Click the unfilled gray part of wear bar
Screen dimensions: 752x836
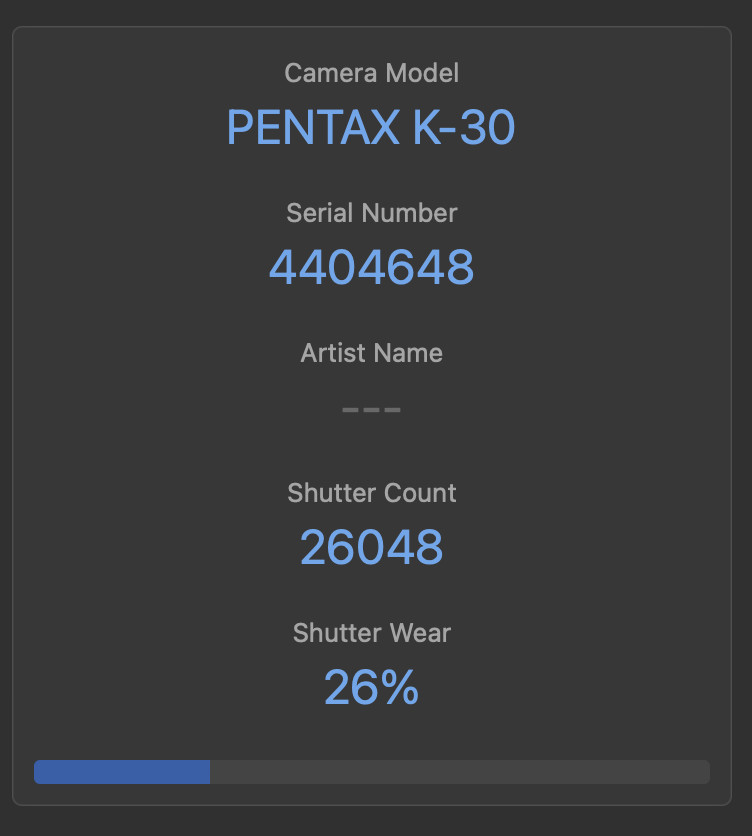click(460, 772)
